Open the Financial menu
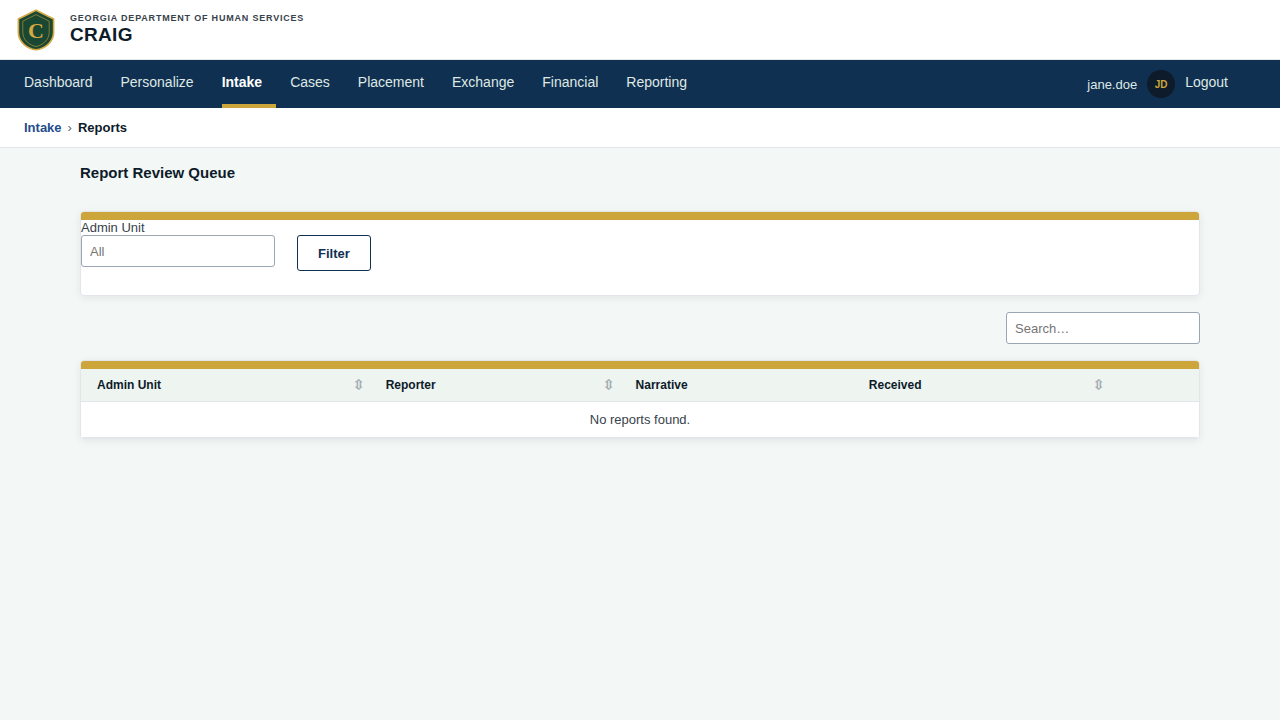1280x720 pixels. (570, 83)
